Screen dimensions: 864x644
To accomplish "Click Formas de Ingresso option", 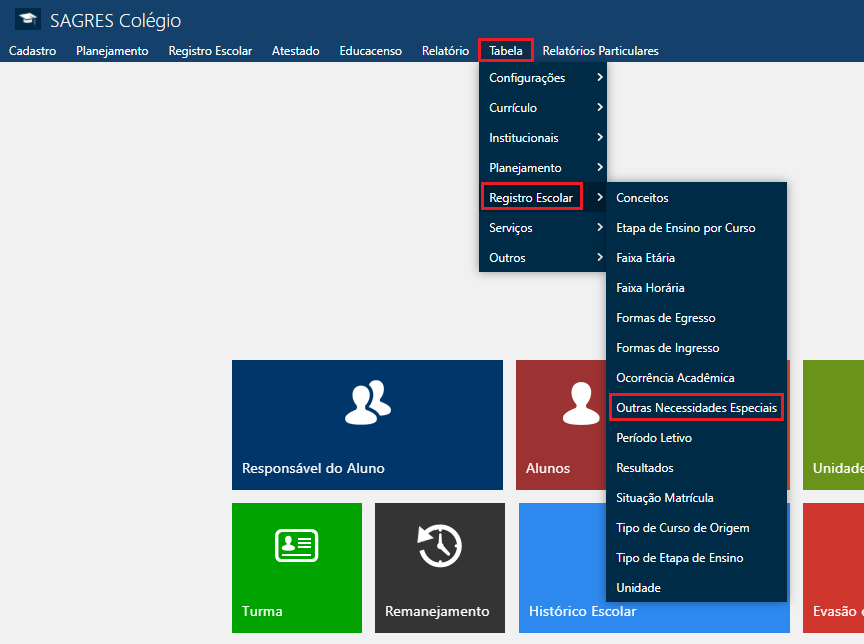I will (667, 348).
